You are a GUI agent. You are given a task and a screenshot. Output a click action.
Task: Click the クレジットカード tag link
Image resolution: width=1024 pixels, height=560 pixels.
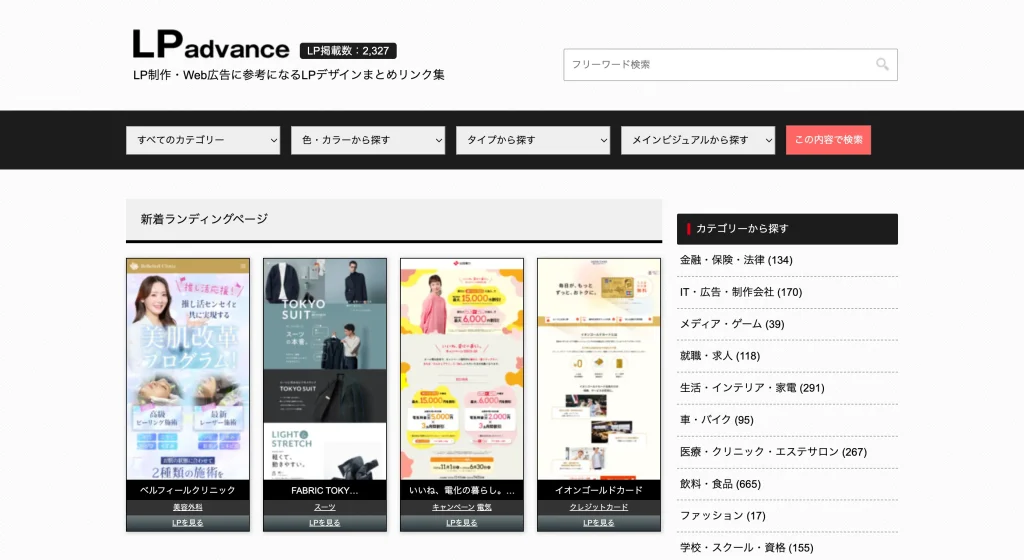(x=599, y=507)
